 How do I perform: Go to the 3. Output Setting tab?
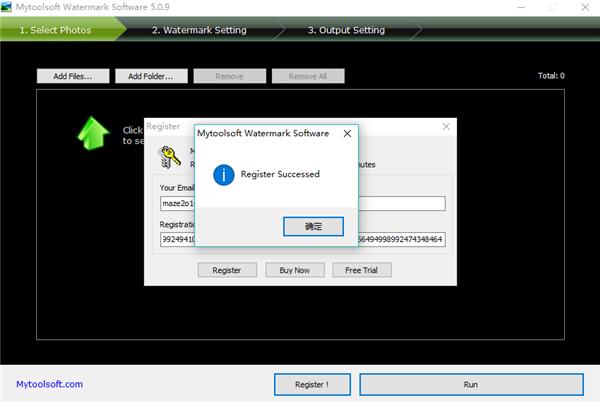347,30
